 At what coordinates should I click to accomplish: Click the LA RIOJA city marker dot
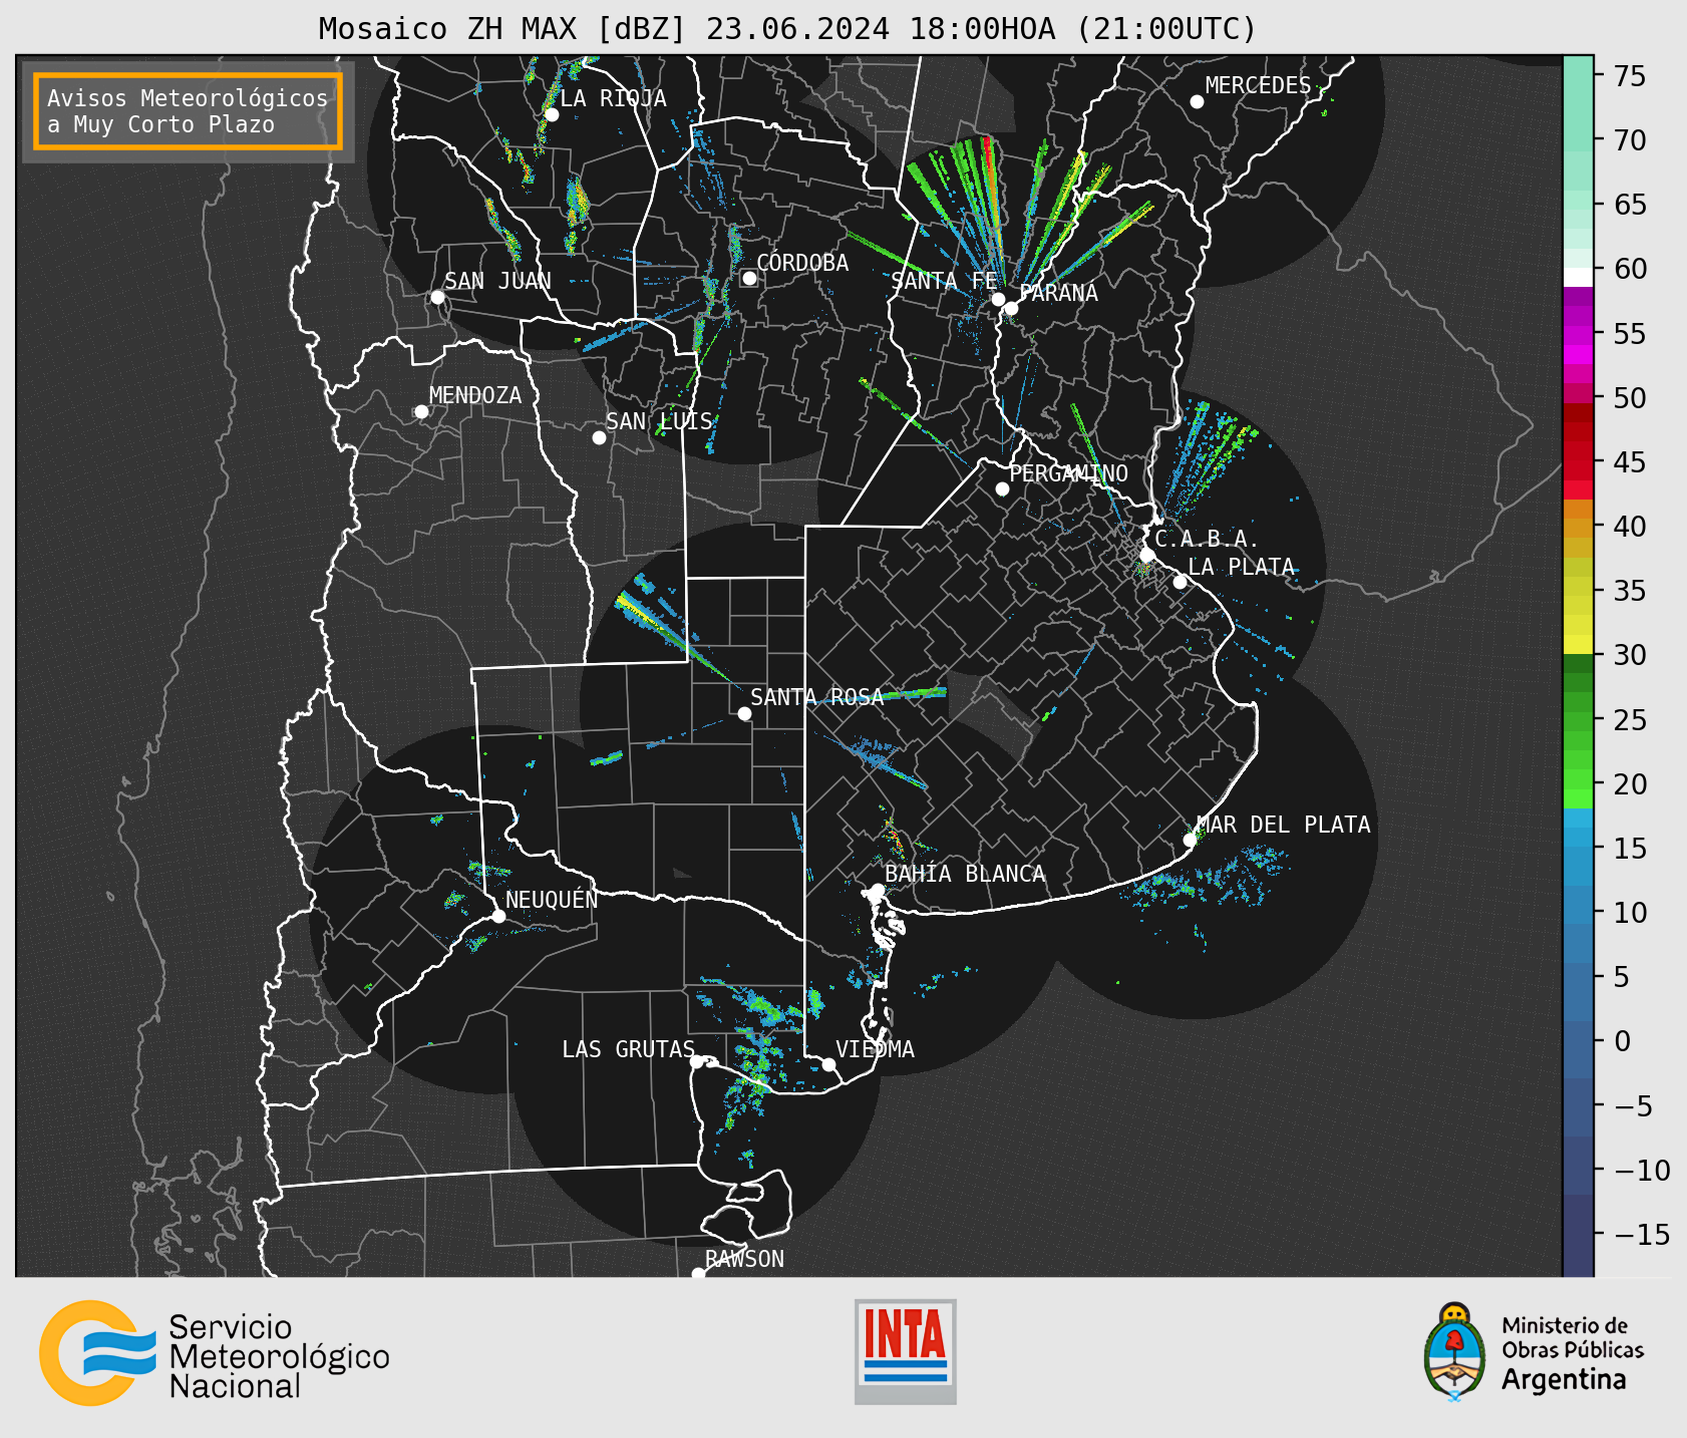click(x=552, y=115)
